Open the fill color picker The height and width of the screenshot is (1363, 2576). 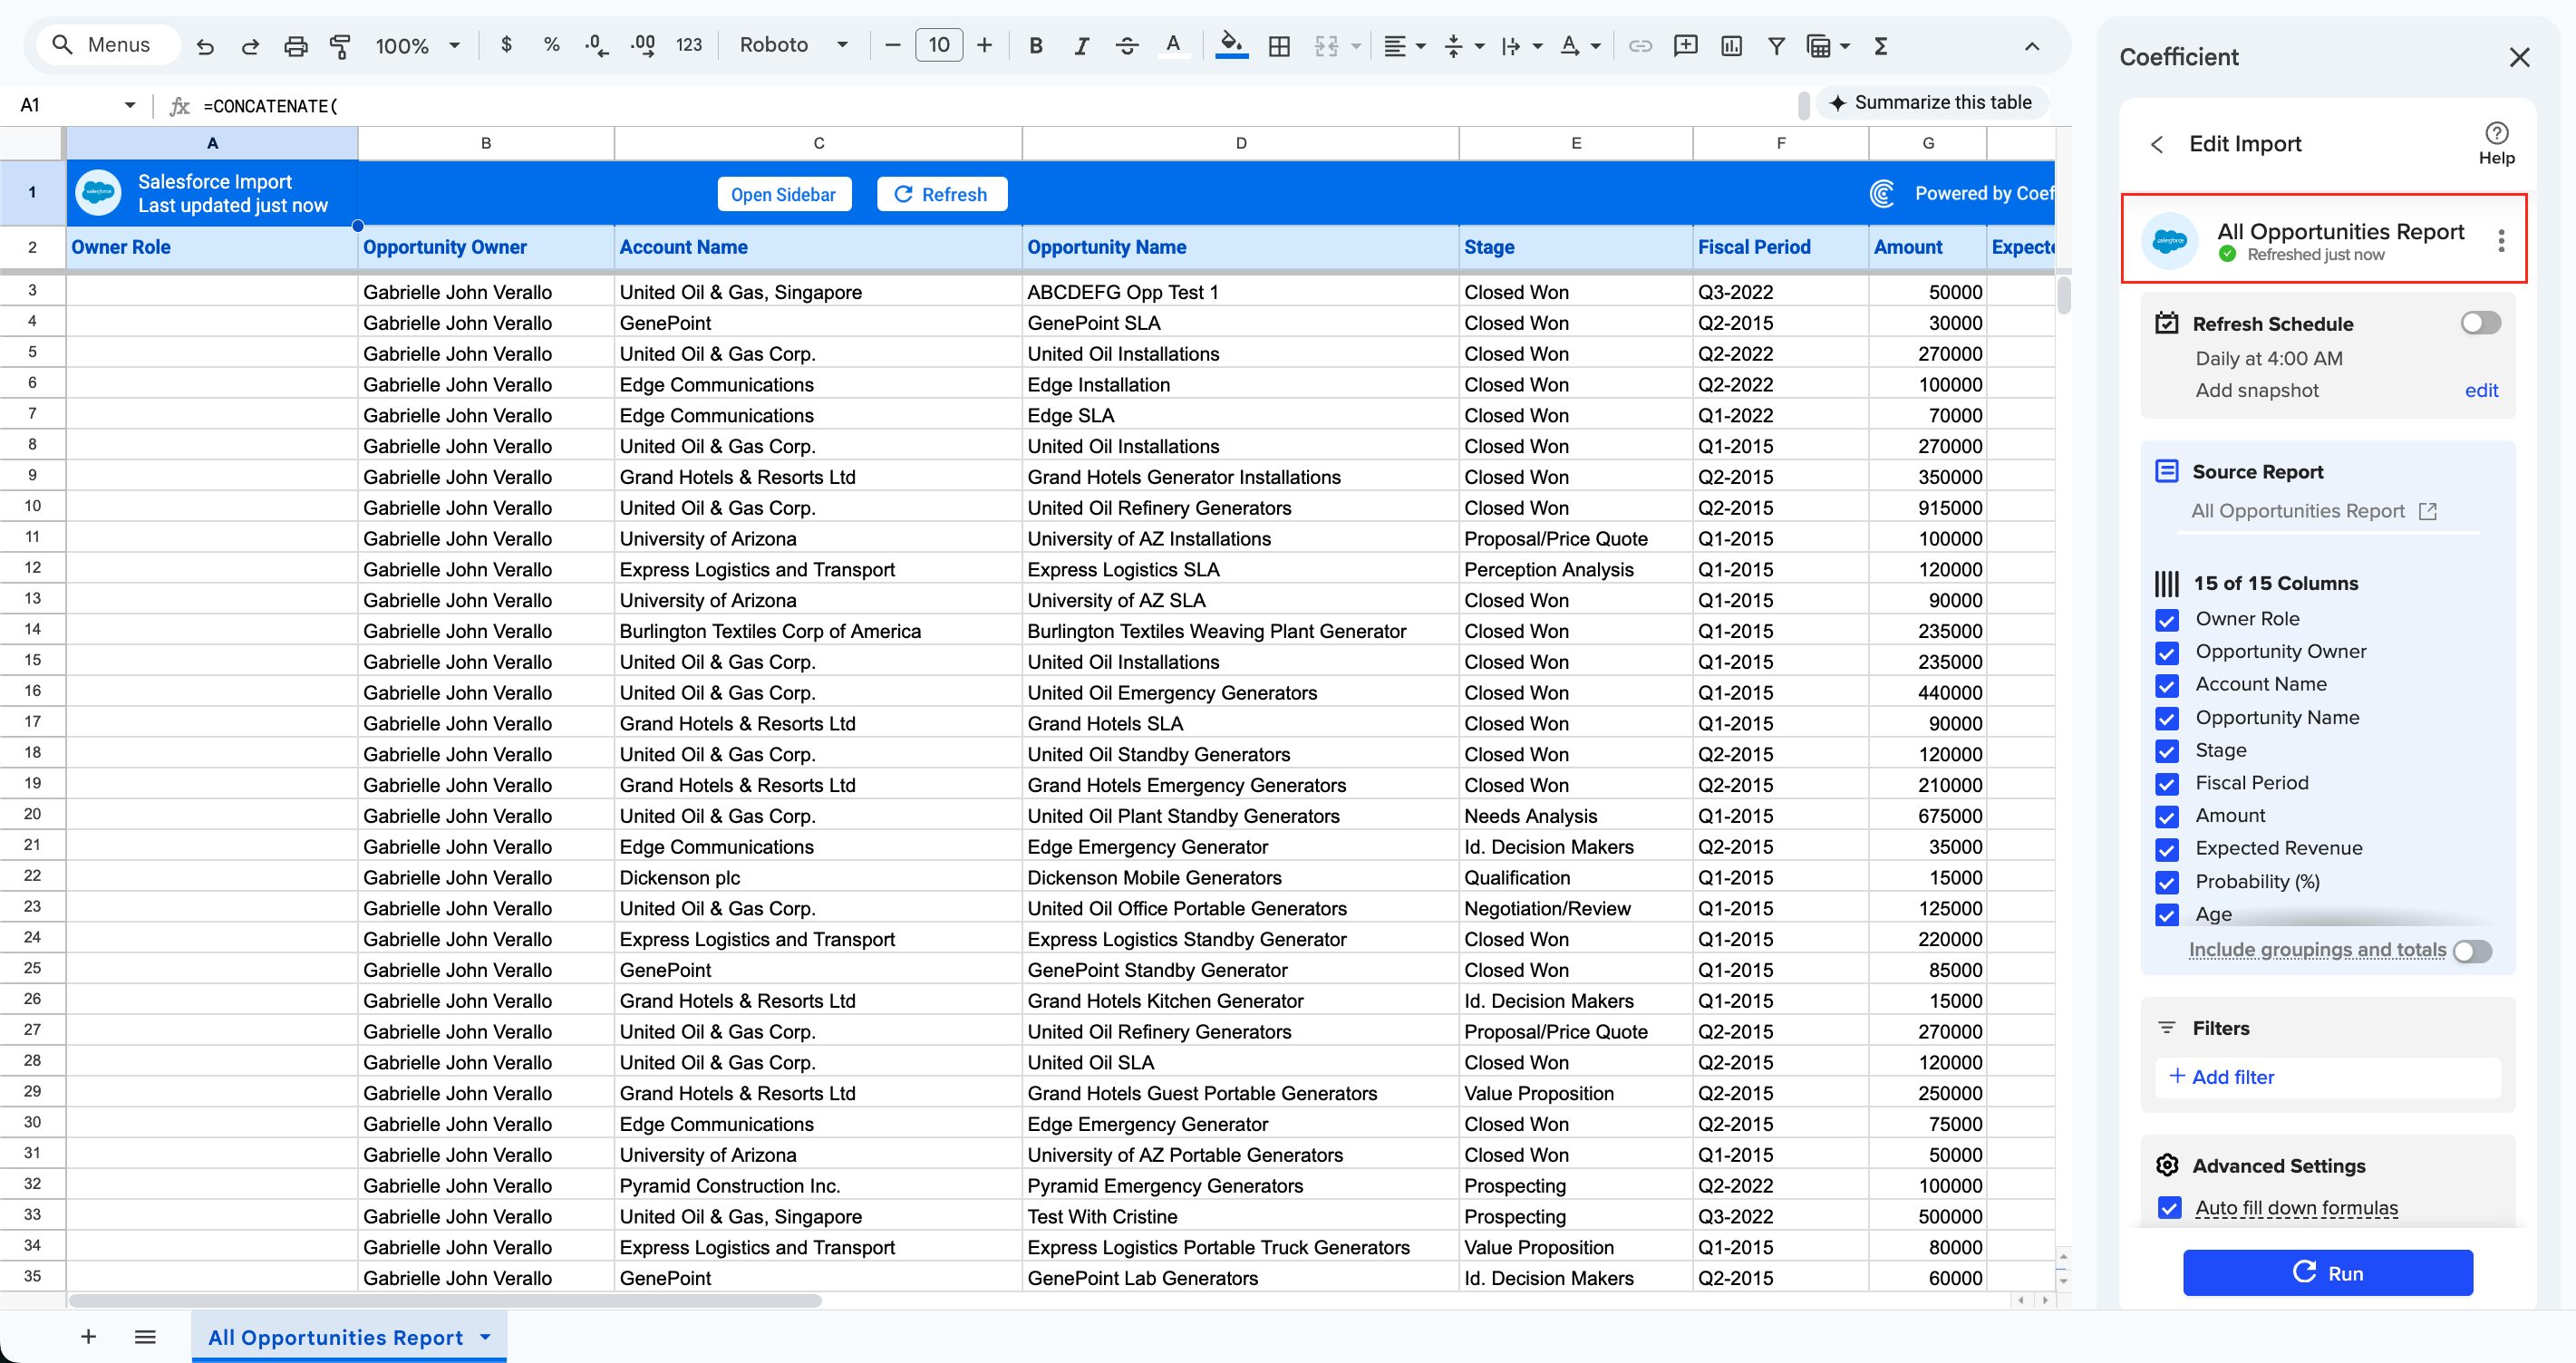click(1231, 45)
